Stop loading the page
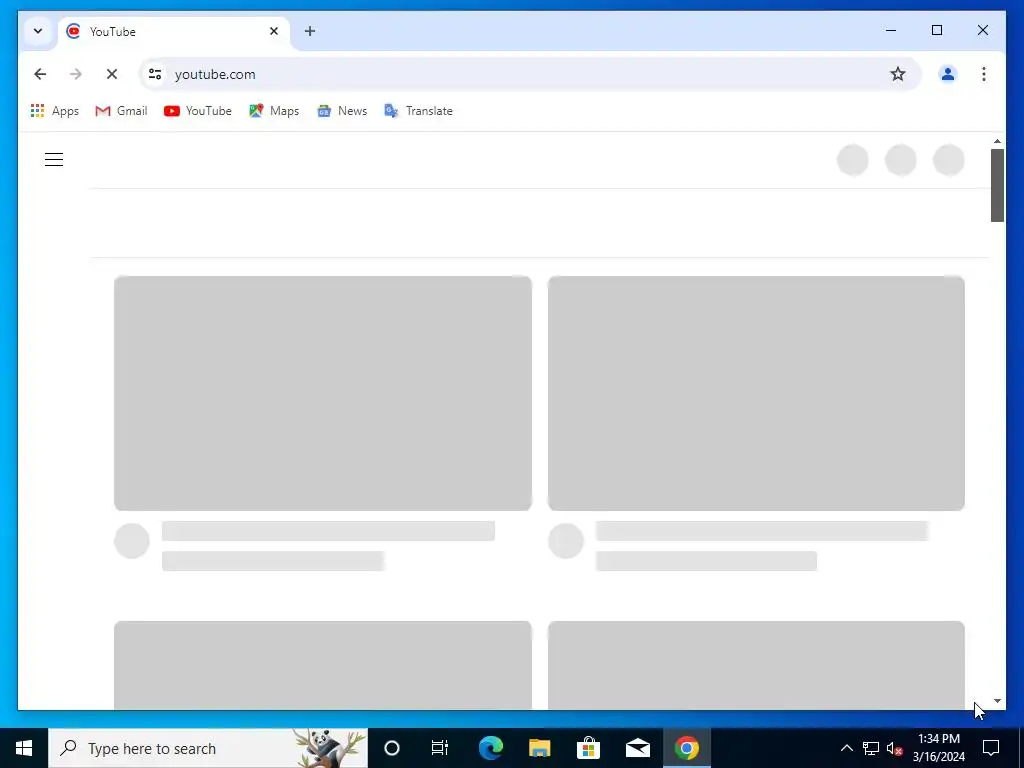 (x=112, y=74)
